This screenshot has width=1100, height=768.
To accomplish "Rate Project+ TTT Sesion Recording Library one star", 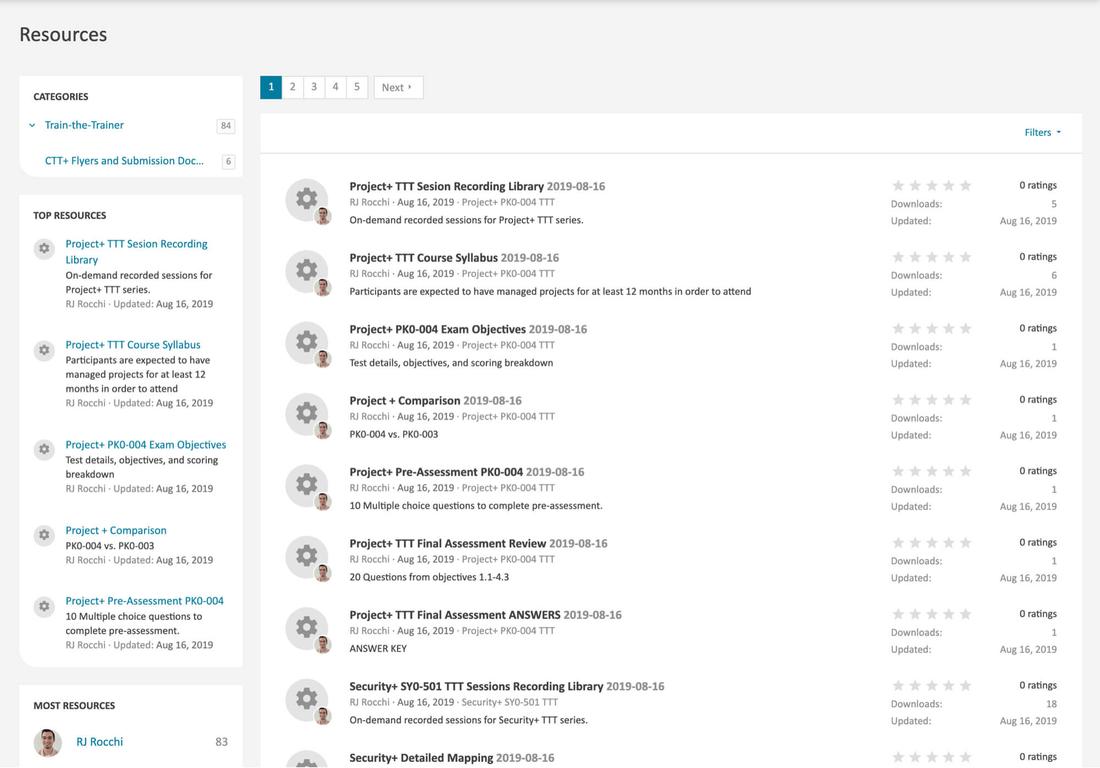I will 898,184.
